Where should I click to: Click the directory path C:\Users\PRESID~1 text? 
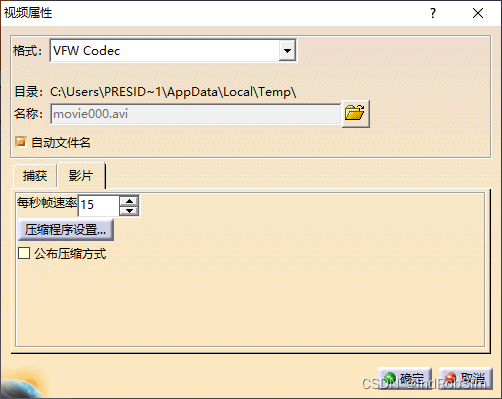[x=173, y=92]
